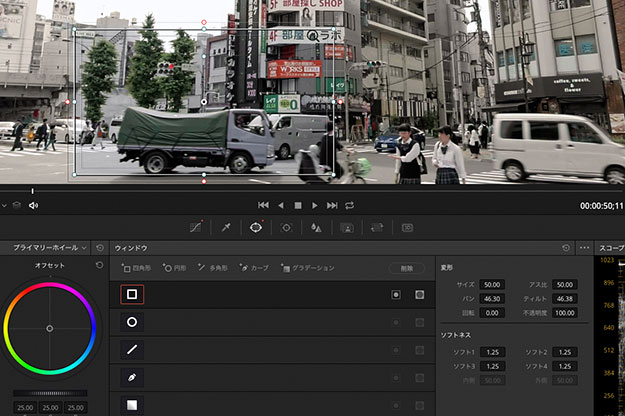Open the Blur/Sharpen palette icon
The width and height of the screenshot is (625, 416).
click(316, 227)
